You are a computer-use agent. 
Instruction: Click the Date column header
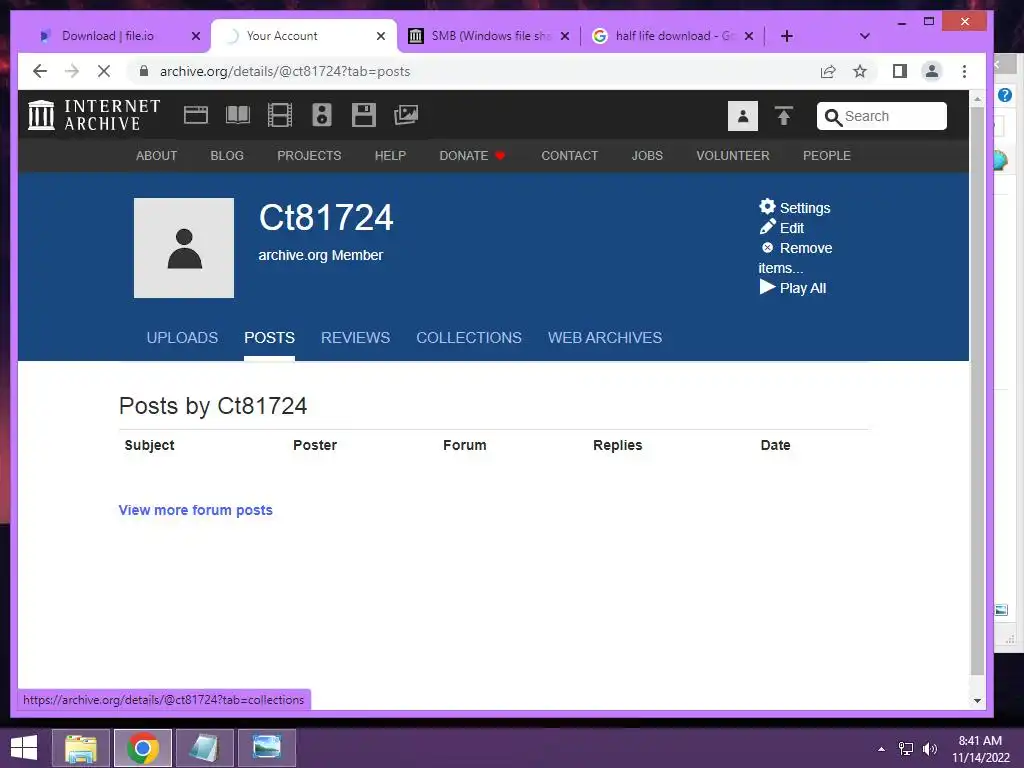click(x=775, y=445)
